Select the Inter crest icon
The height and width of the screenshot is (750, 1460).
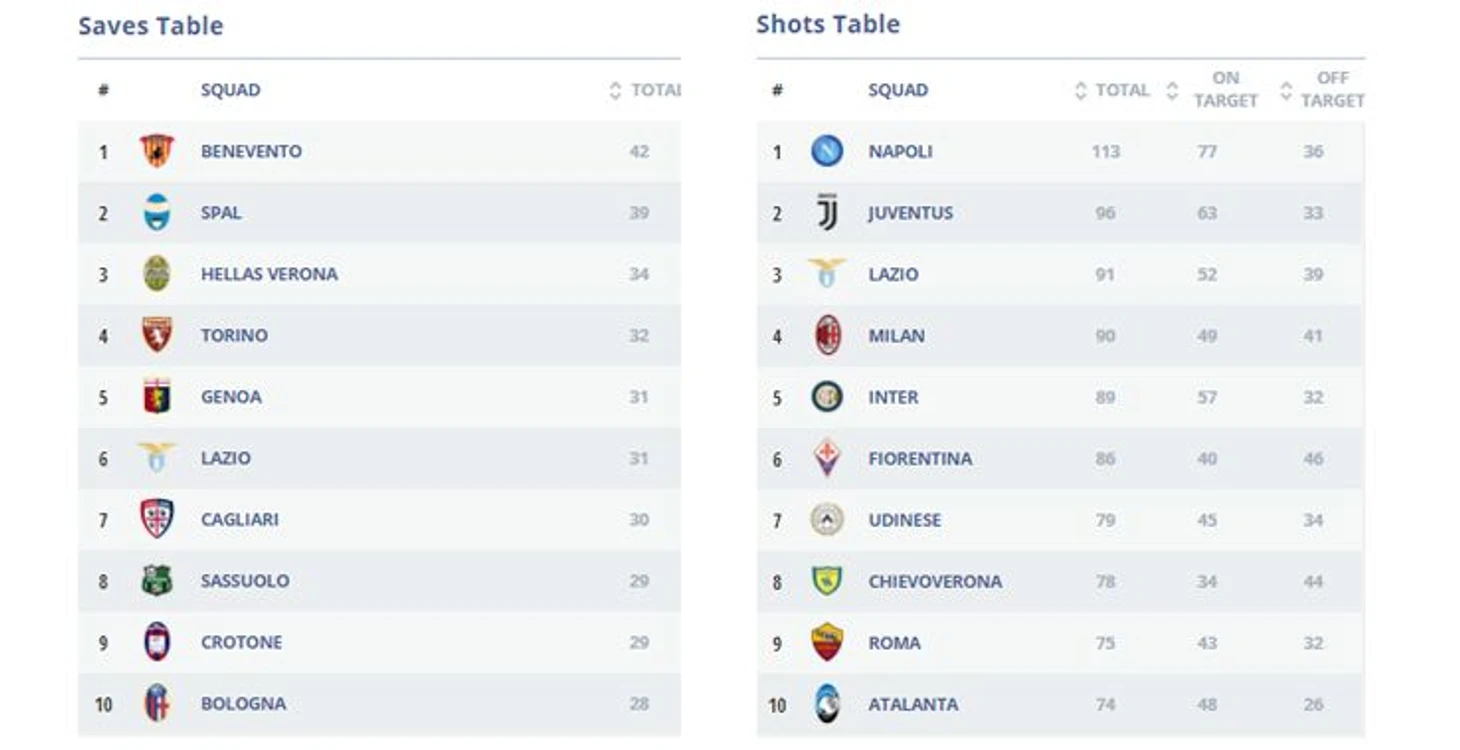[827, 397]
